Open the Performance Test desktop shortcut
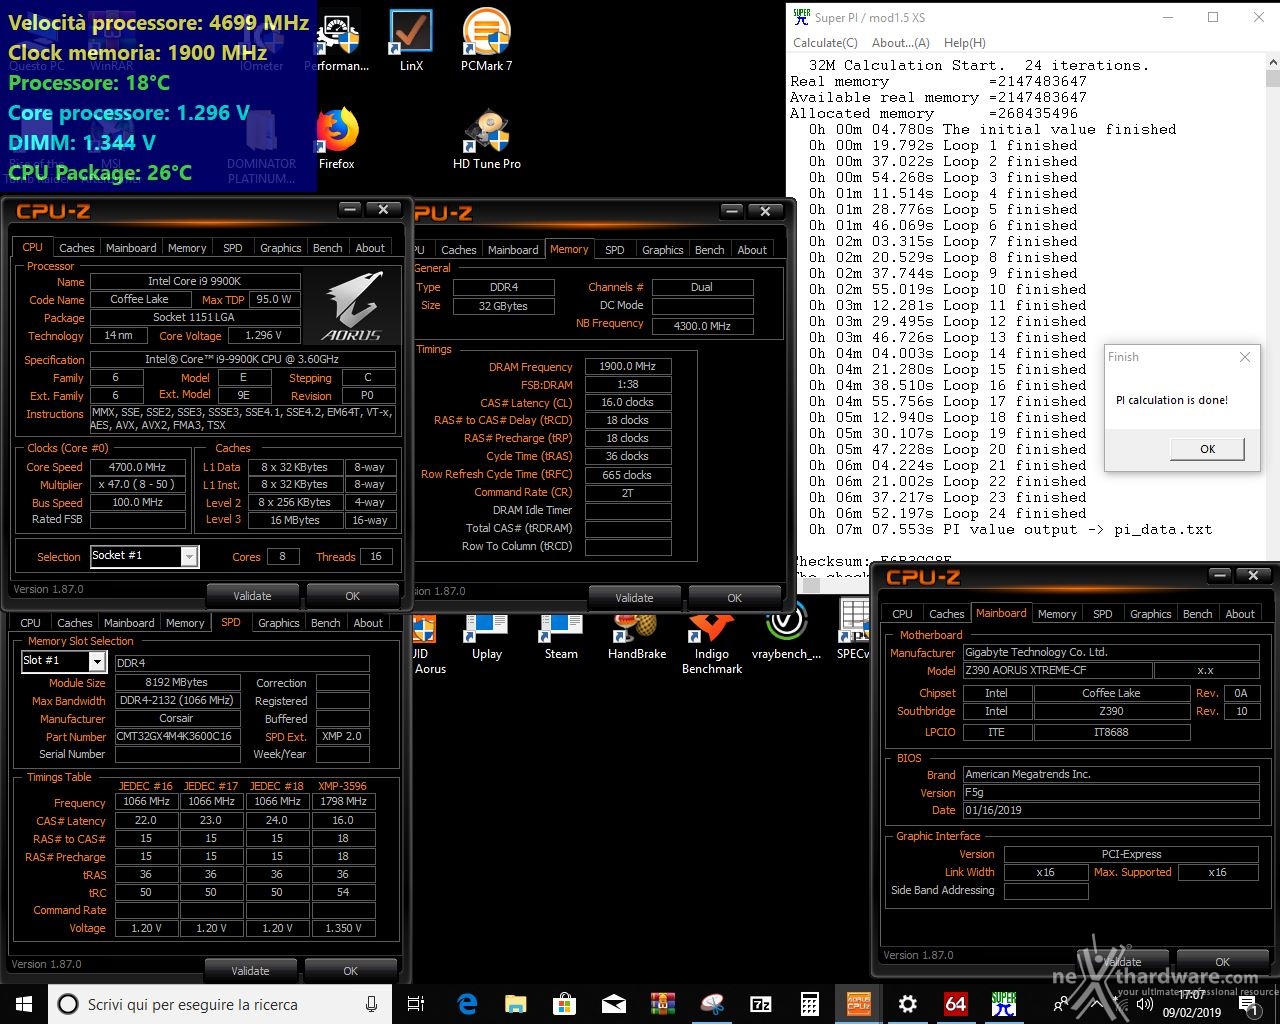The width and height of the screenshot is (1280, 1024). [x=337, y=41]
